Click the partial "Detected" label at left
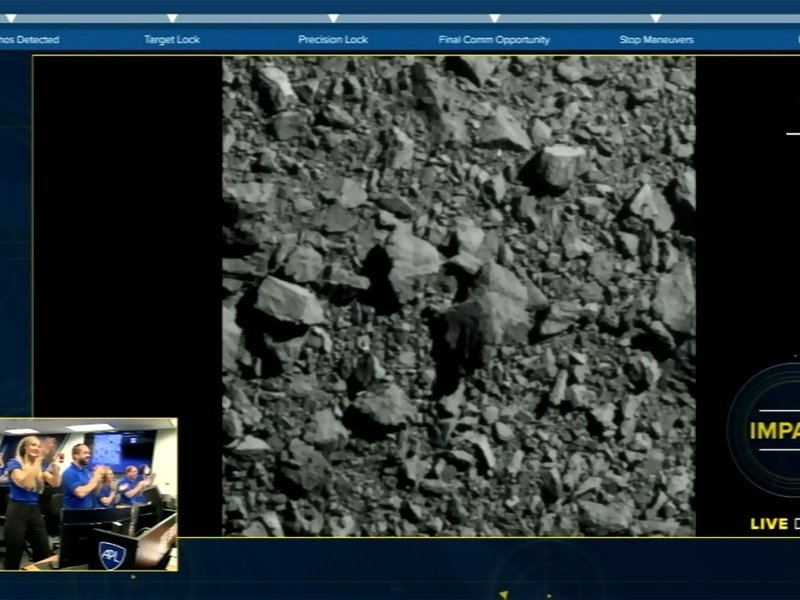This screenshot has height=600, width=800. [x=30, y=40]
